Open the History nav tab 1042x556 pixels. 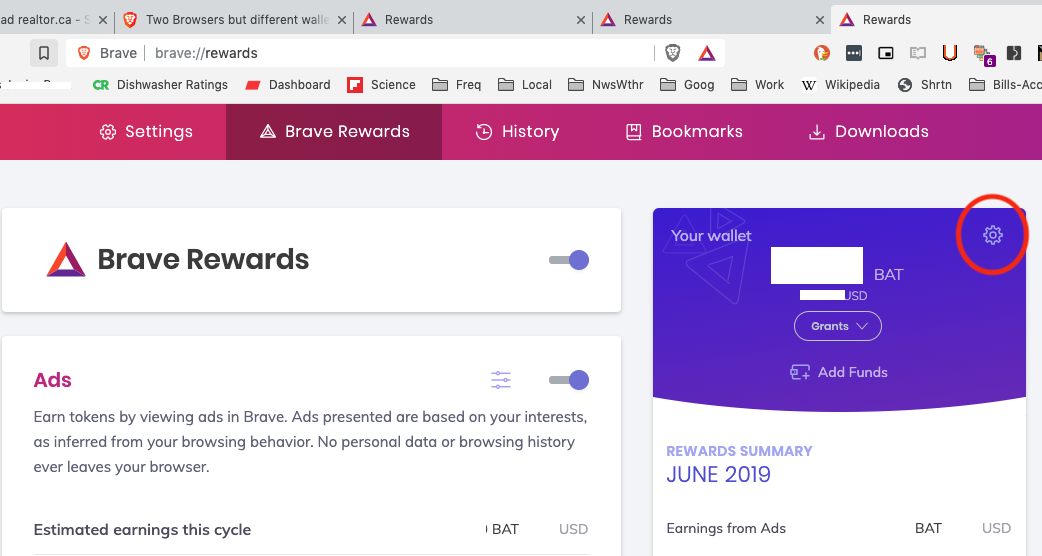click(x=518, y=132)
